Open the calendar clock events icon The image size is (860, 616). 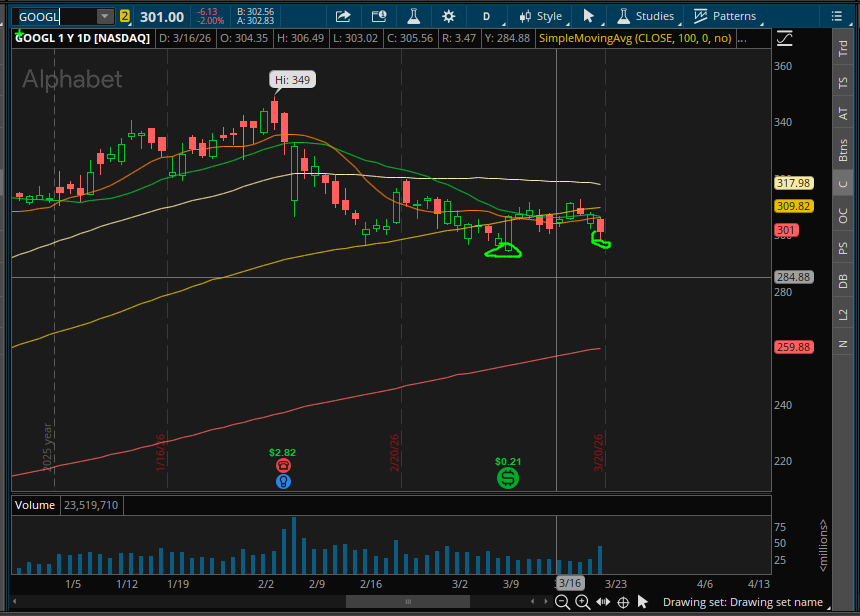point(378,16)
